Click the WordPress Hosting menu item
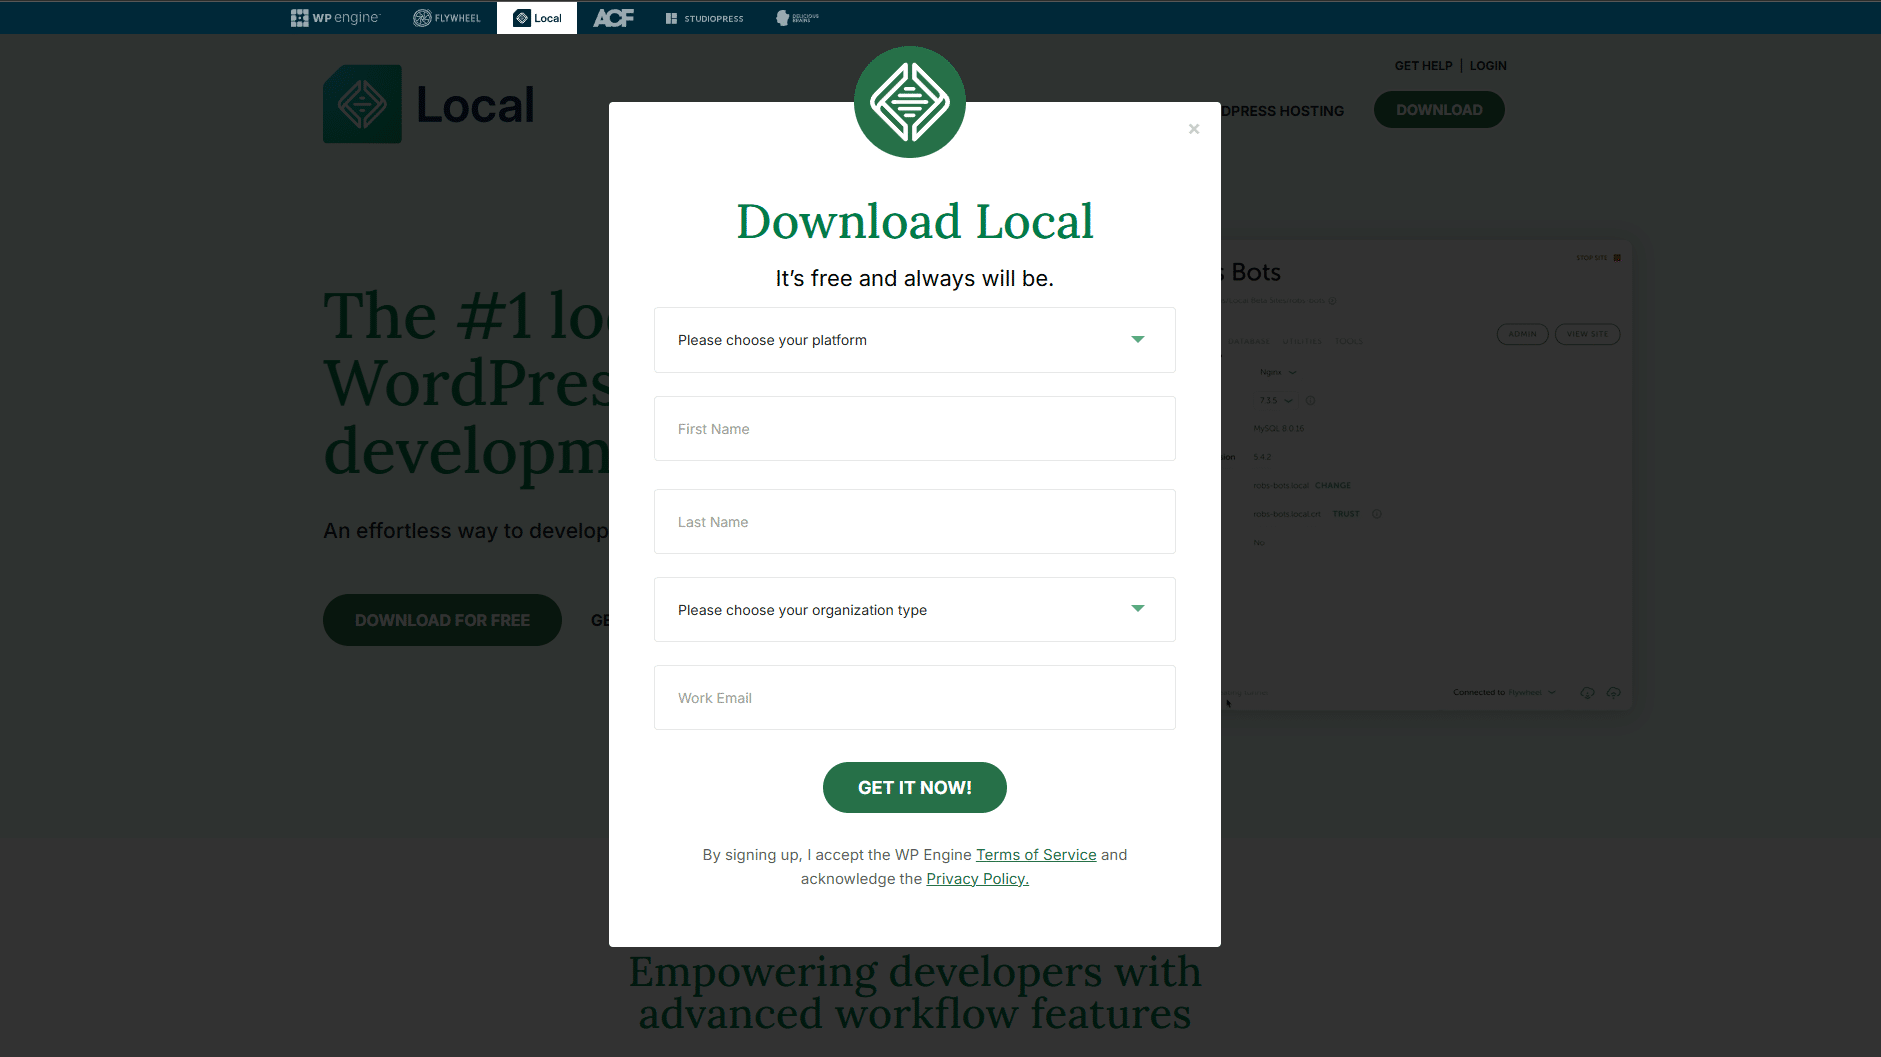Image resolution: width=1881 pixels, height=1057 pixels. coord(1282,111)
